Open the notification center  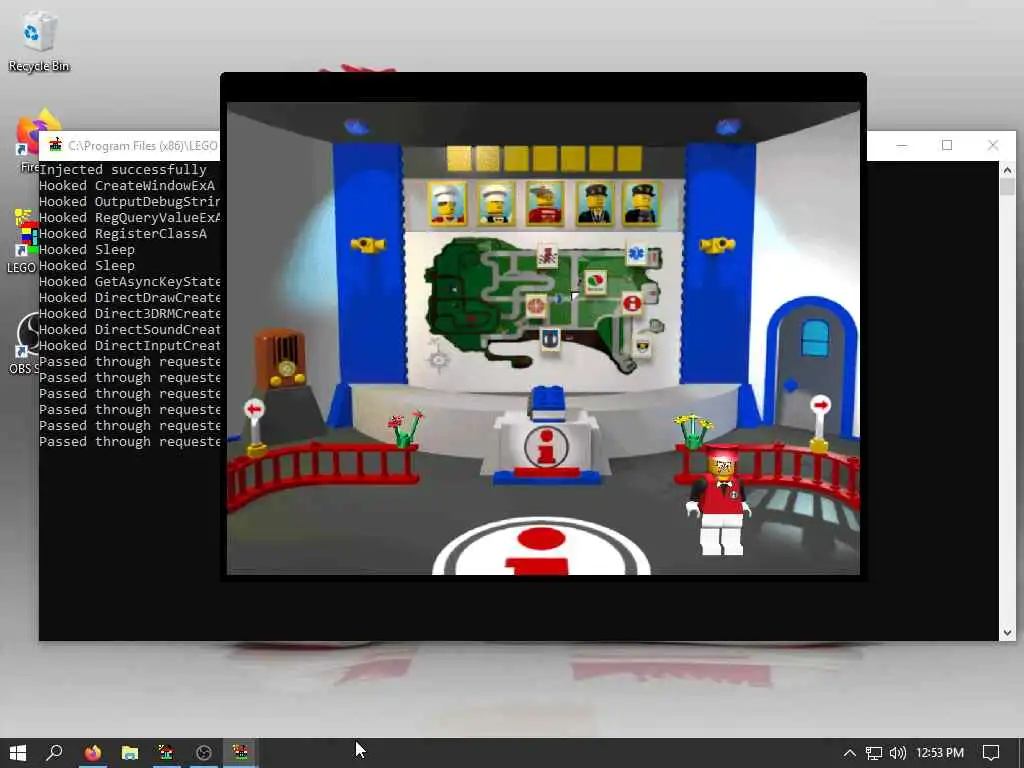click(991, 753)
